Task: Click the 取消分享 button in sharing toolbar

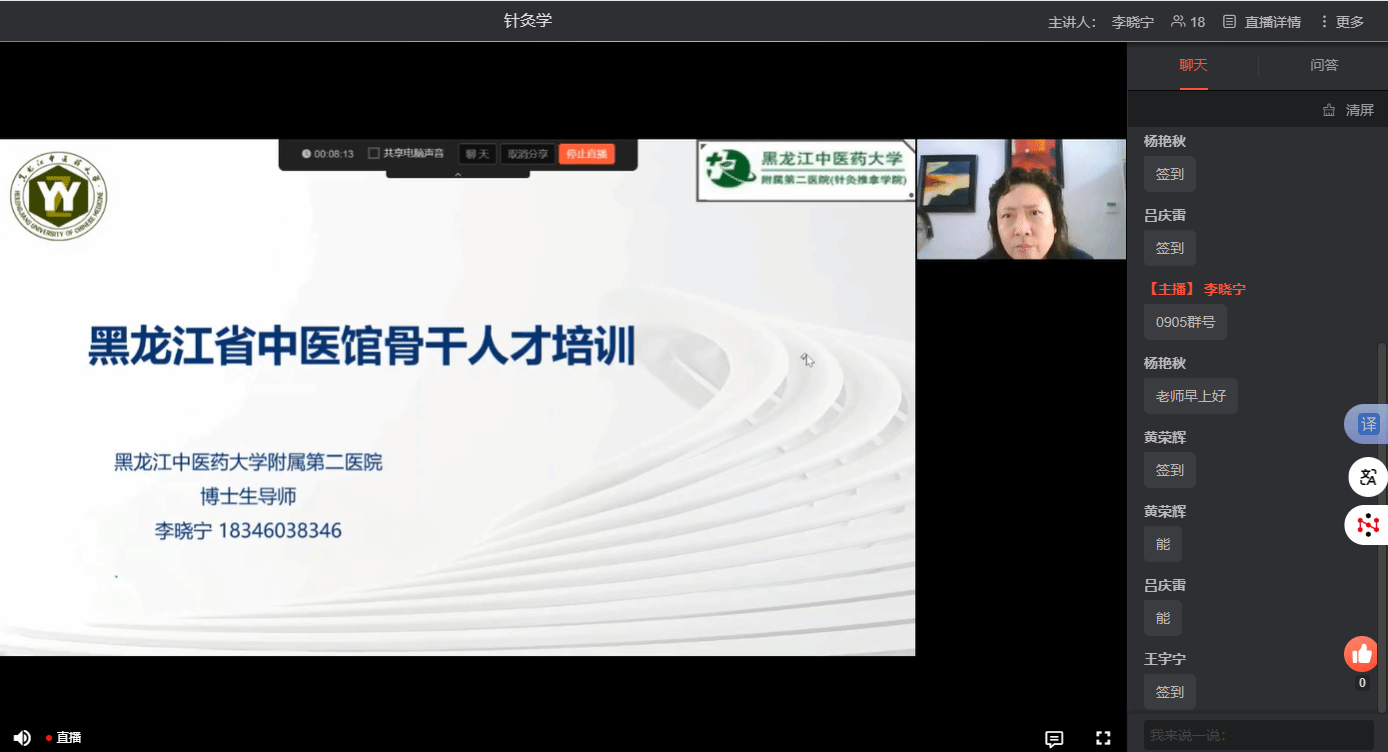Action: click(527, 154)
